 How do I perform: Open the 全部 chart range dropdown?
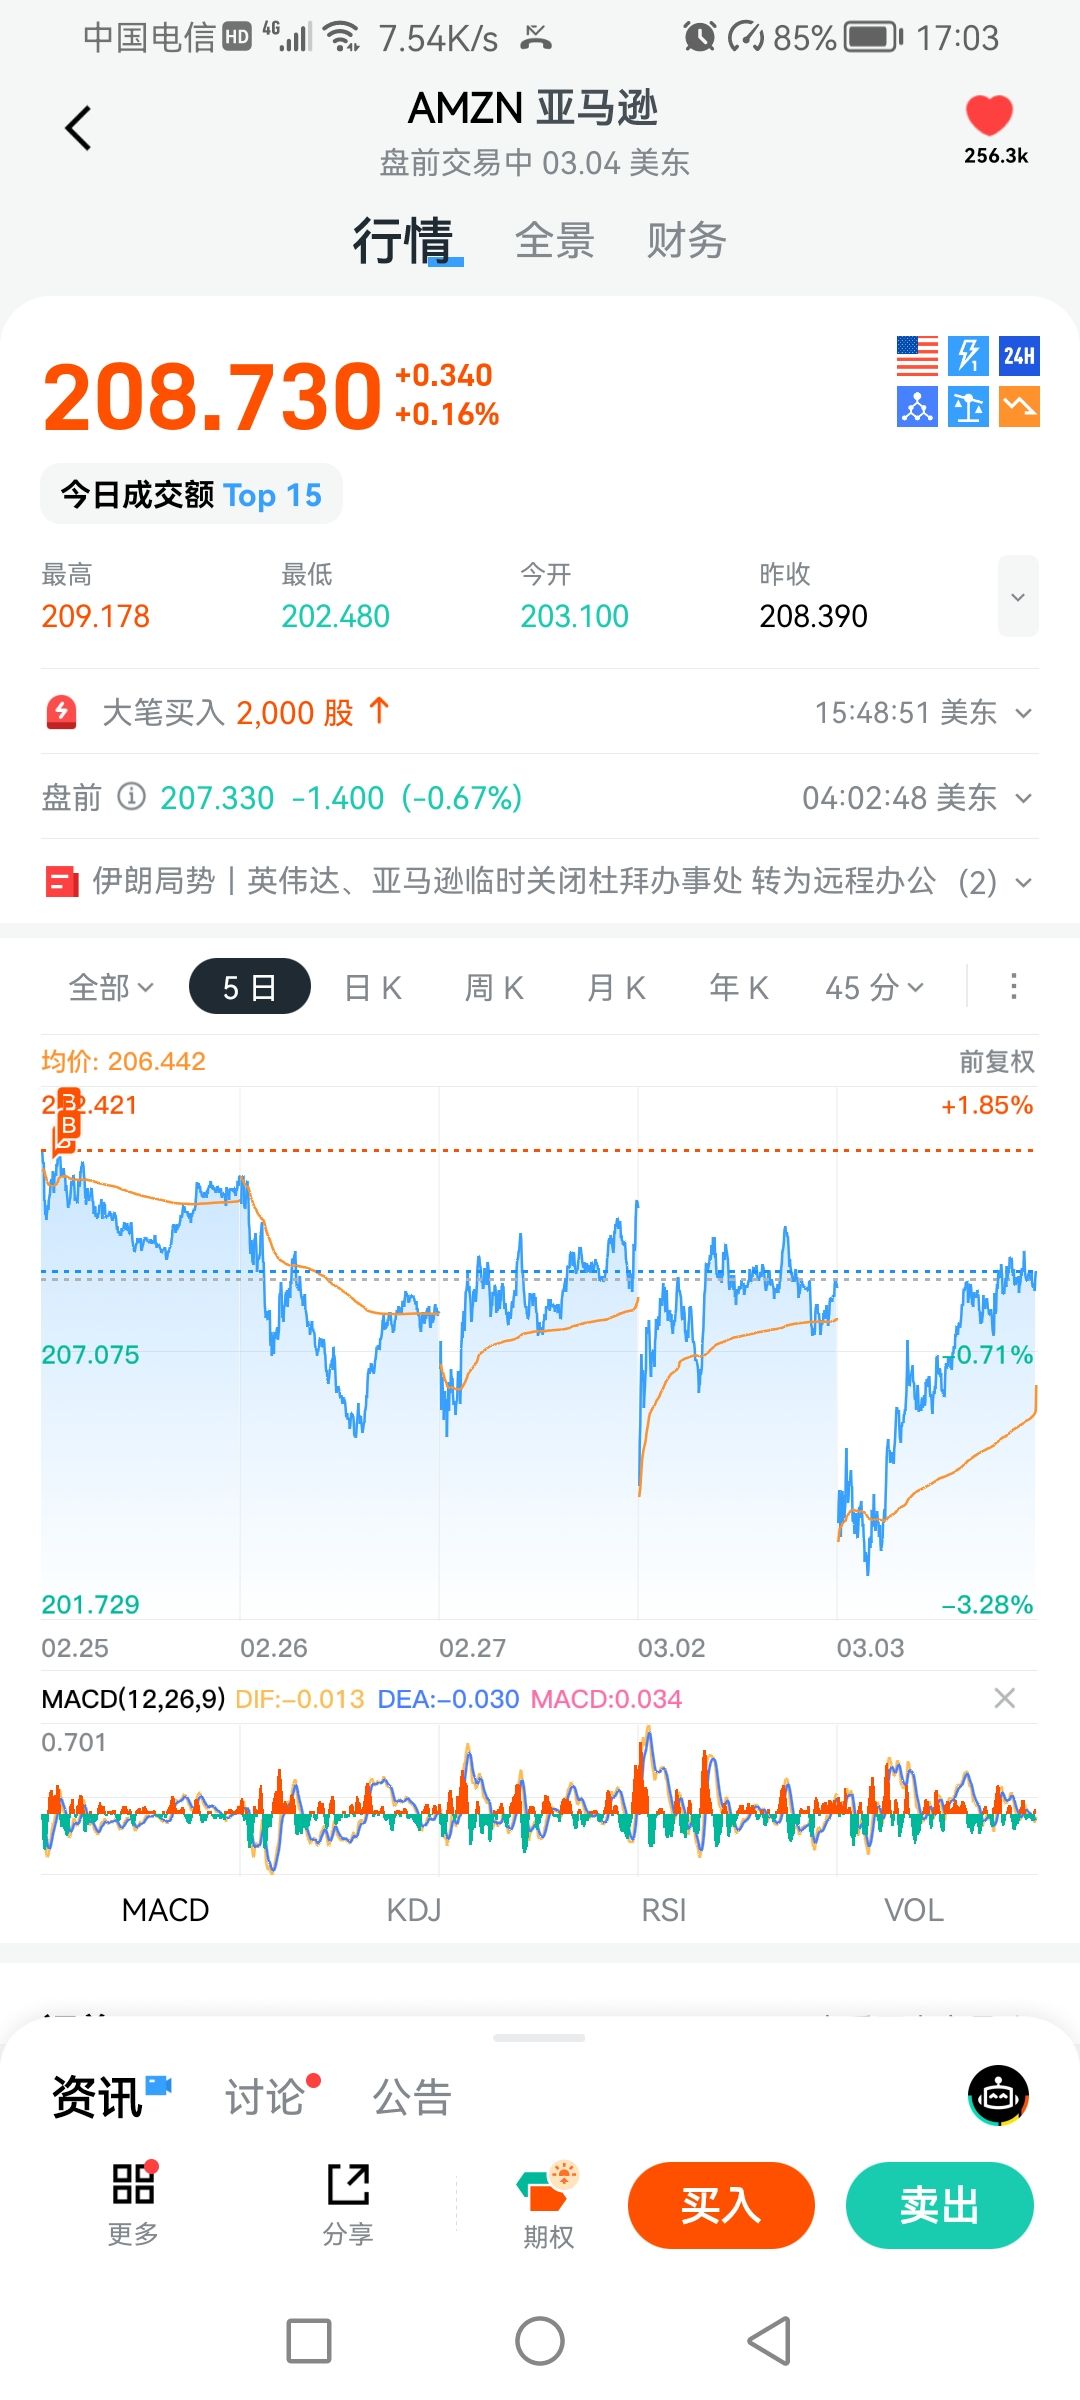[x=110, y=988]
